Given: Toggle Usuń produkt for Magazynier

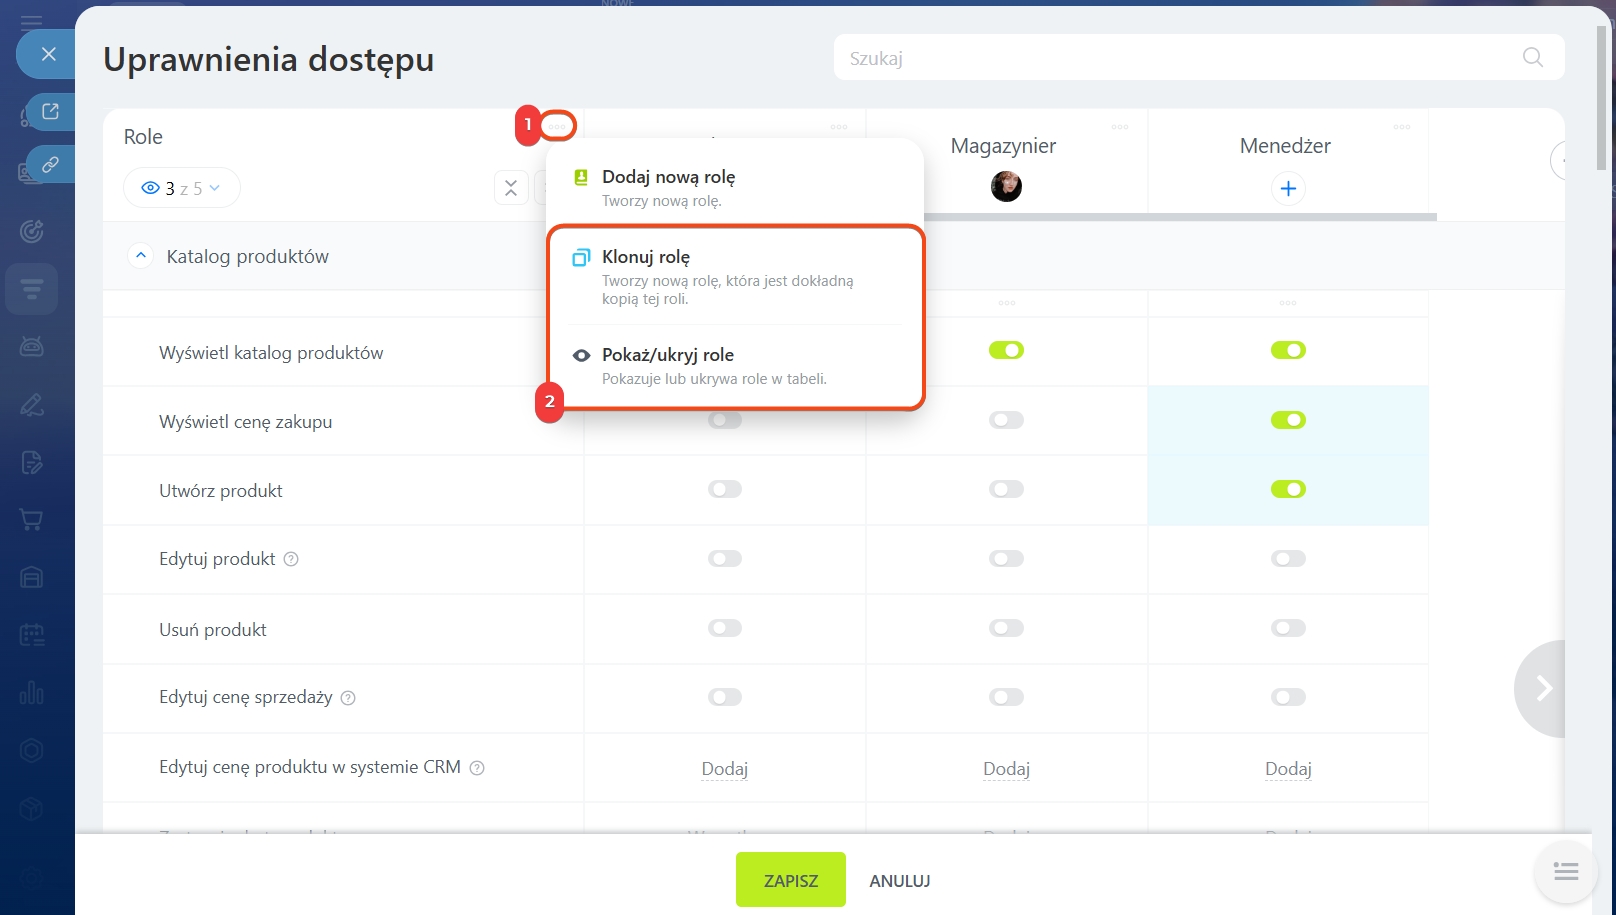Looking at the screenshot, I should click(1006, 628).
